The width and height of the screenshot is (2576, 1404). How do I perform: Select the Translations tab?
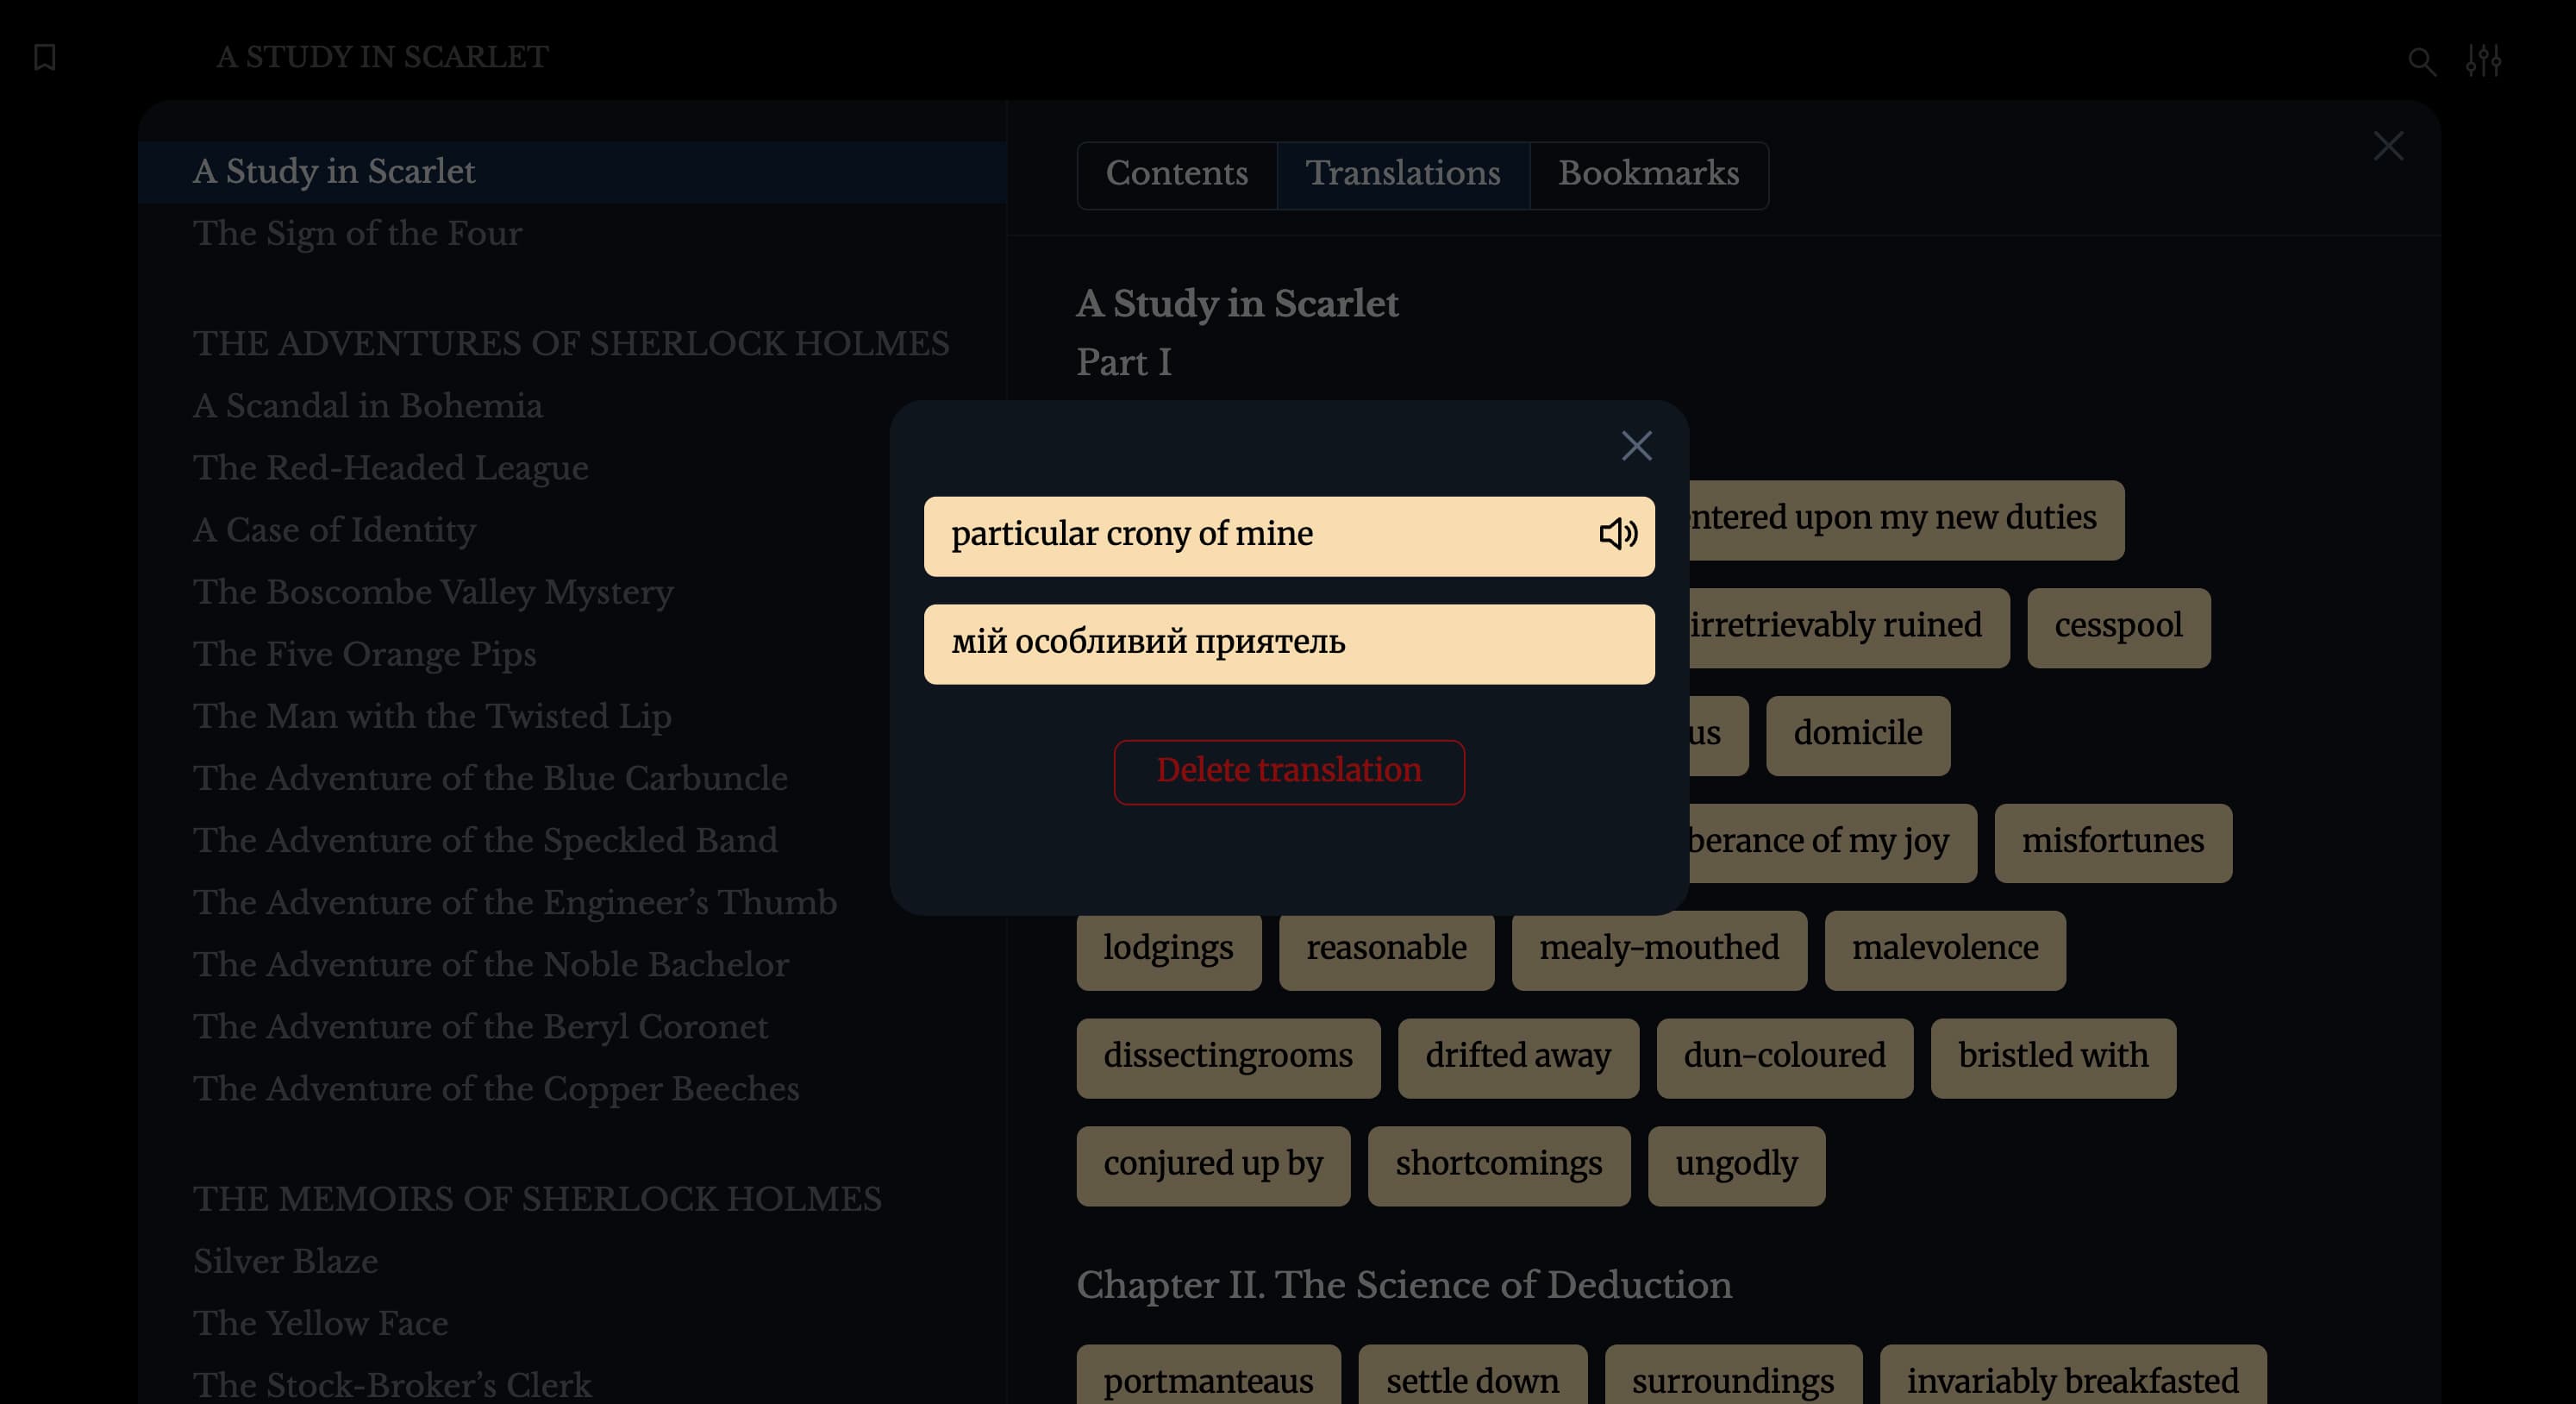(1402, 174)
